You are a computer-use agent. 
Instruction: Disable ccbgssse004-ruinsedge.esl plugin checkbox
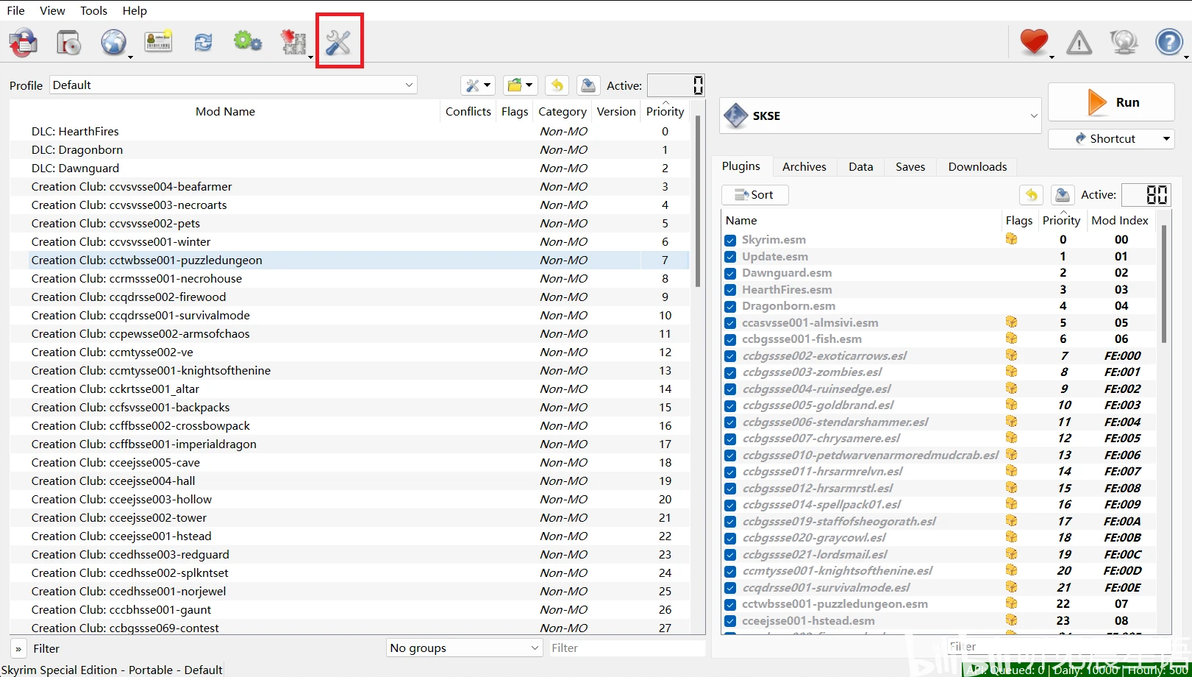(731, 389)
